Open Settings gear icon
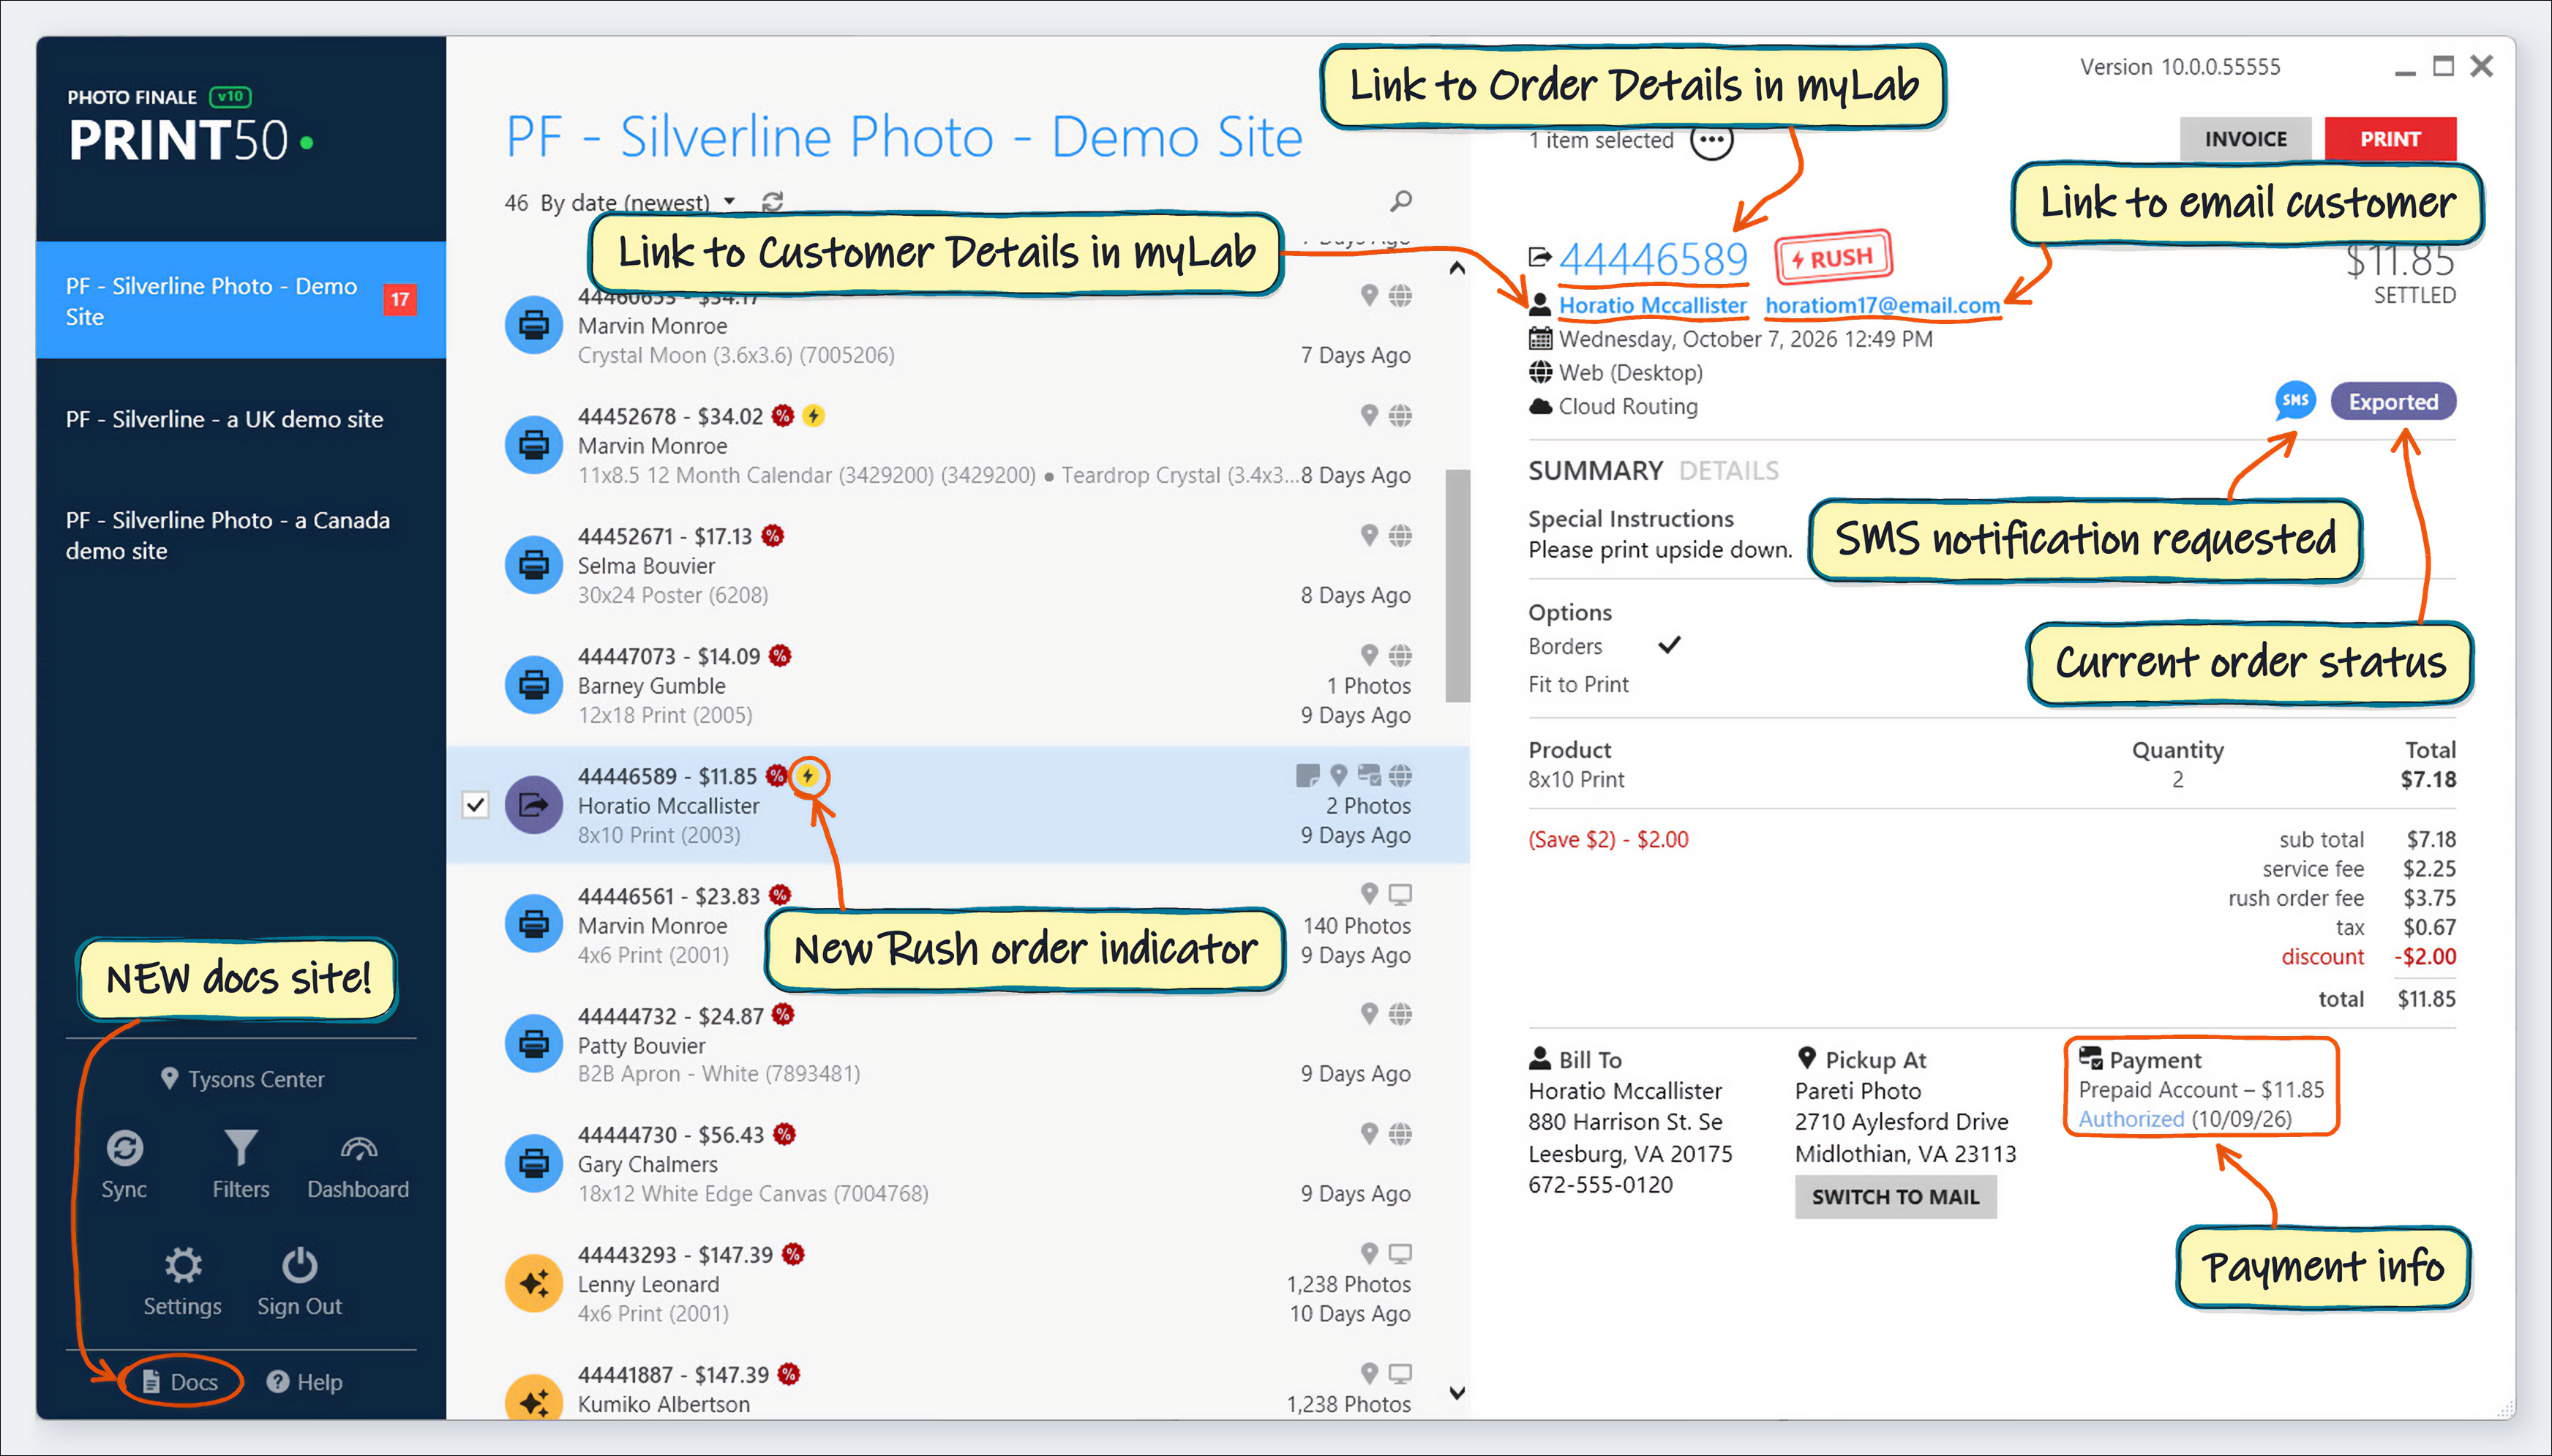Screen dimensions: 2552x1456 click(x=183, y=1265)
